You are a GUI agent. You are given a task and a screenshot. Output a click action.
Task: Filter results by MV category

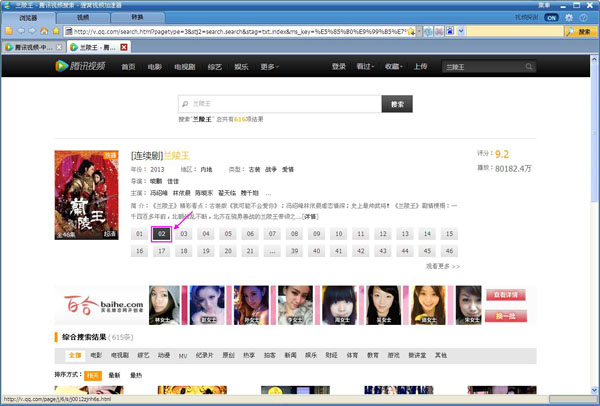(183, 356)
